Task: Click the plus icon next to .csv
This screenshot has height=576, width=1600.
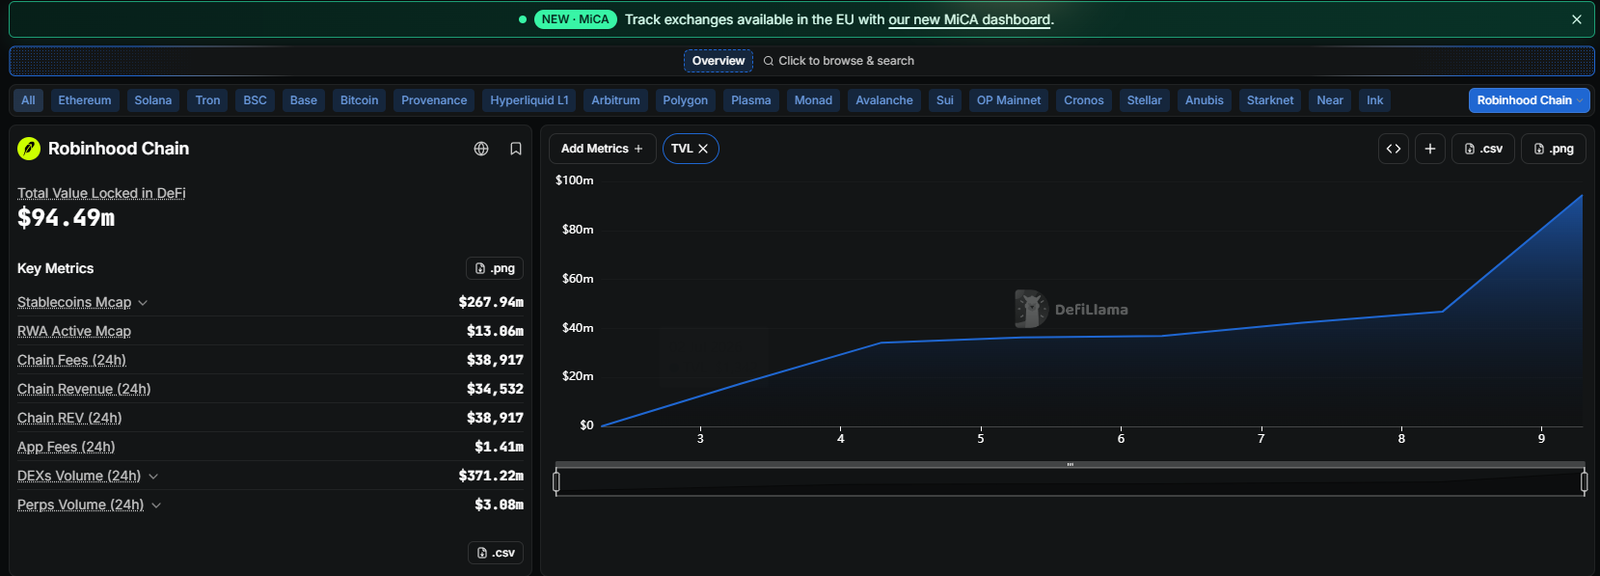Action: click(1430, 148)
